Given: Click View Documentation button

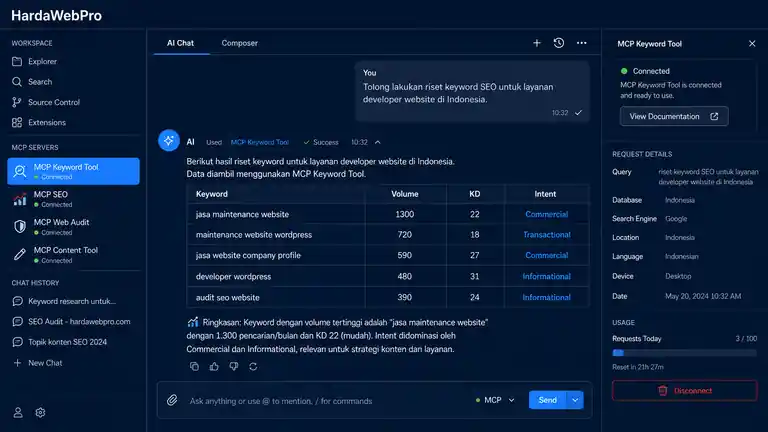Looking at the screenshot, I should pos(674,117).
